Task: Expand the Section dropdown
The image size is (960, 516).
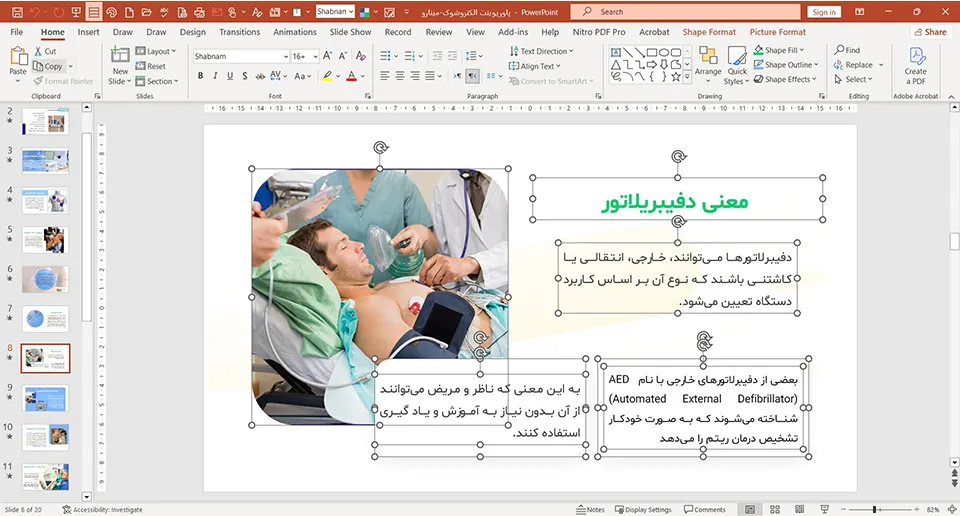Action: click(x=157, y=81)
